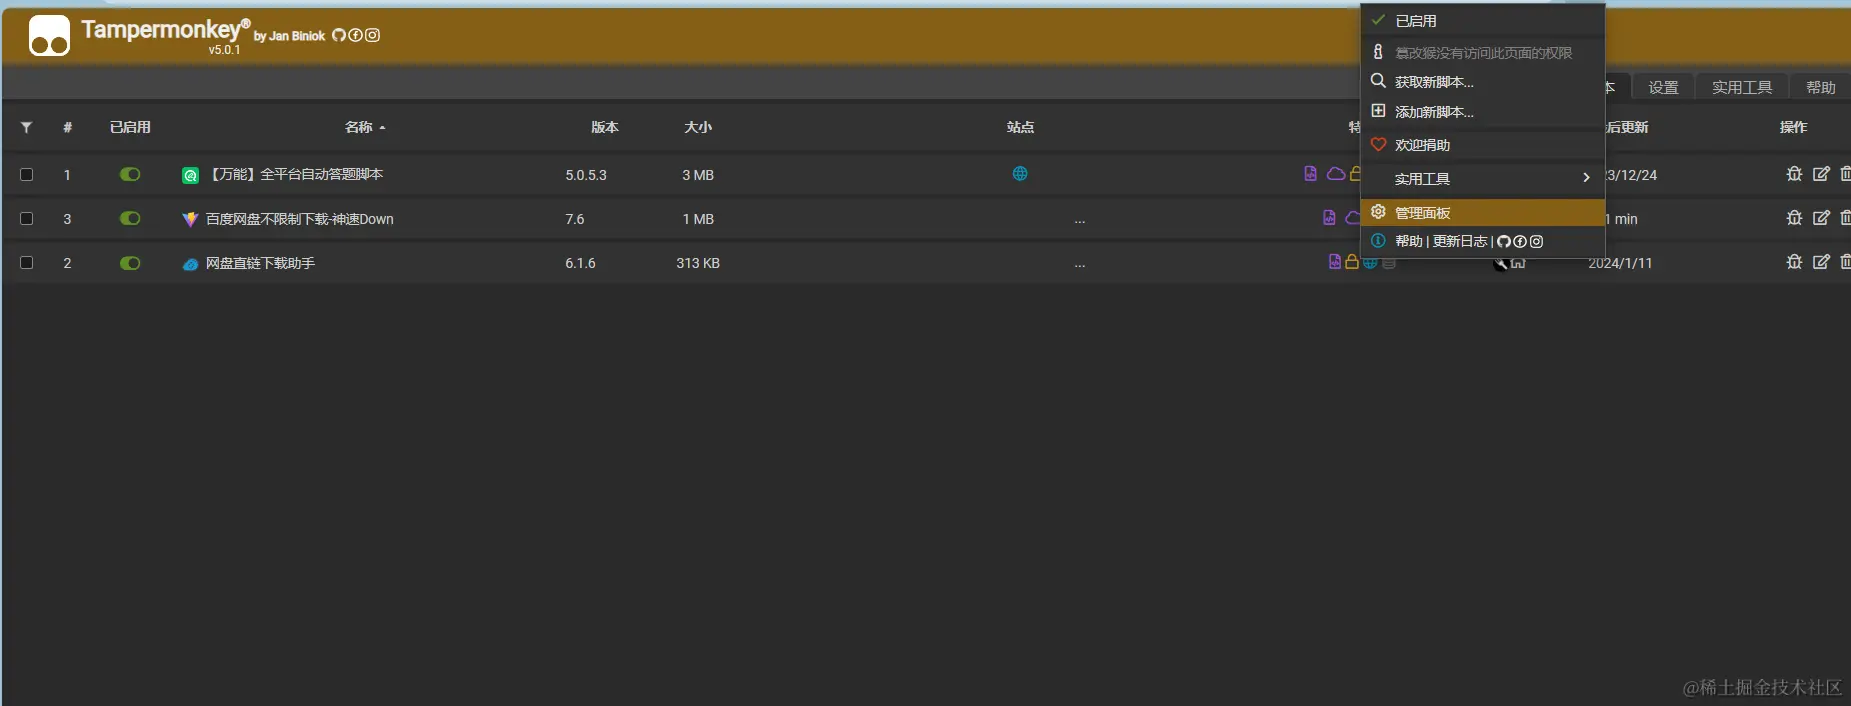The height and width of the screenshot is (706, 1851).
Task: Debug the 百度网盘不限制下载-神速Down script (bug icon)
Action: pyautogui.click(x=1794, y=218)
